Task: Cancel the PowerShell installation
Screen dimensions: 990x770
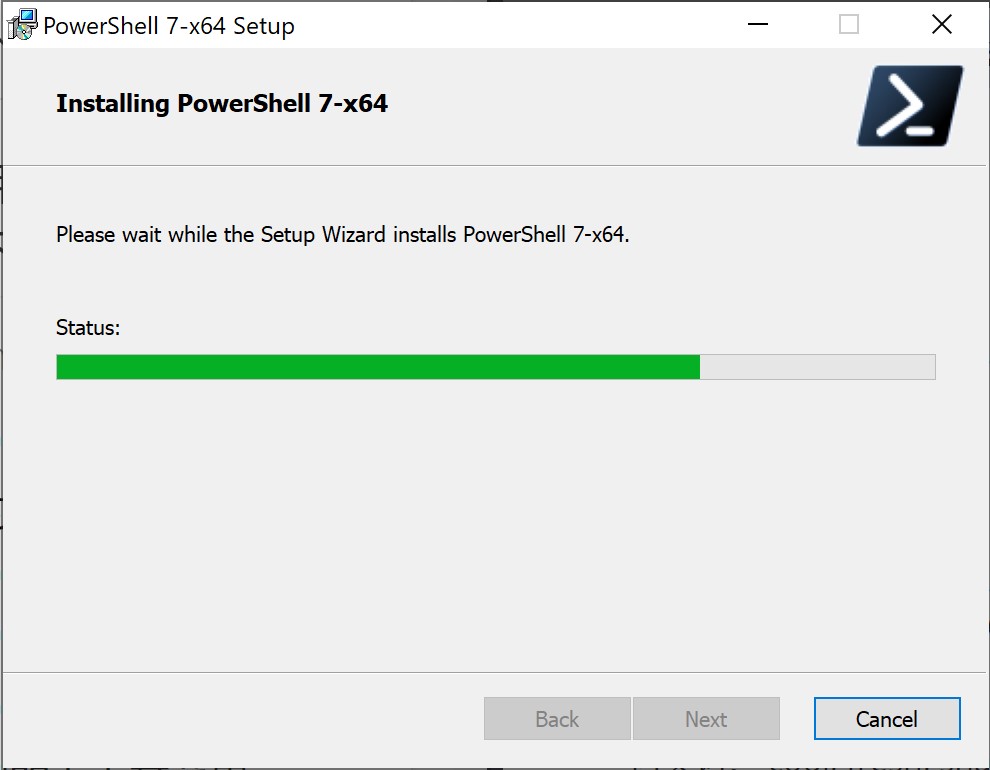Action: click(x=886, y=718)
